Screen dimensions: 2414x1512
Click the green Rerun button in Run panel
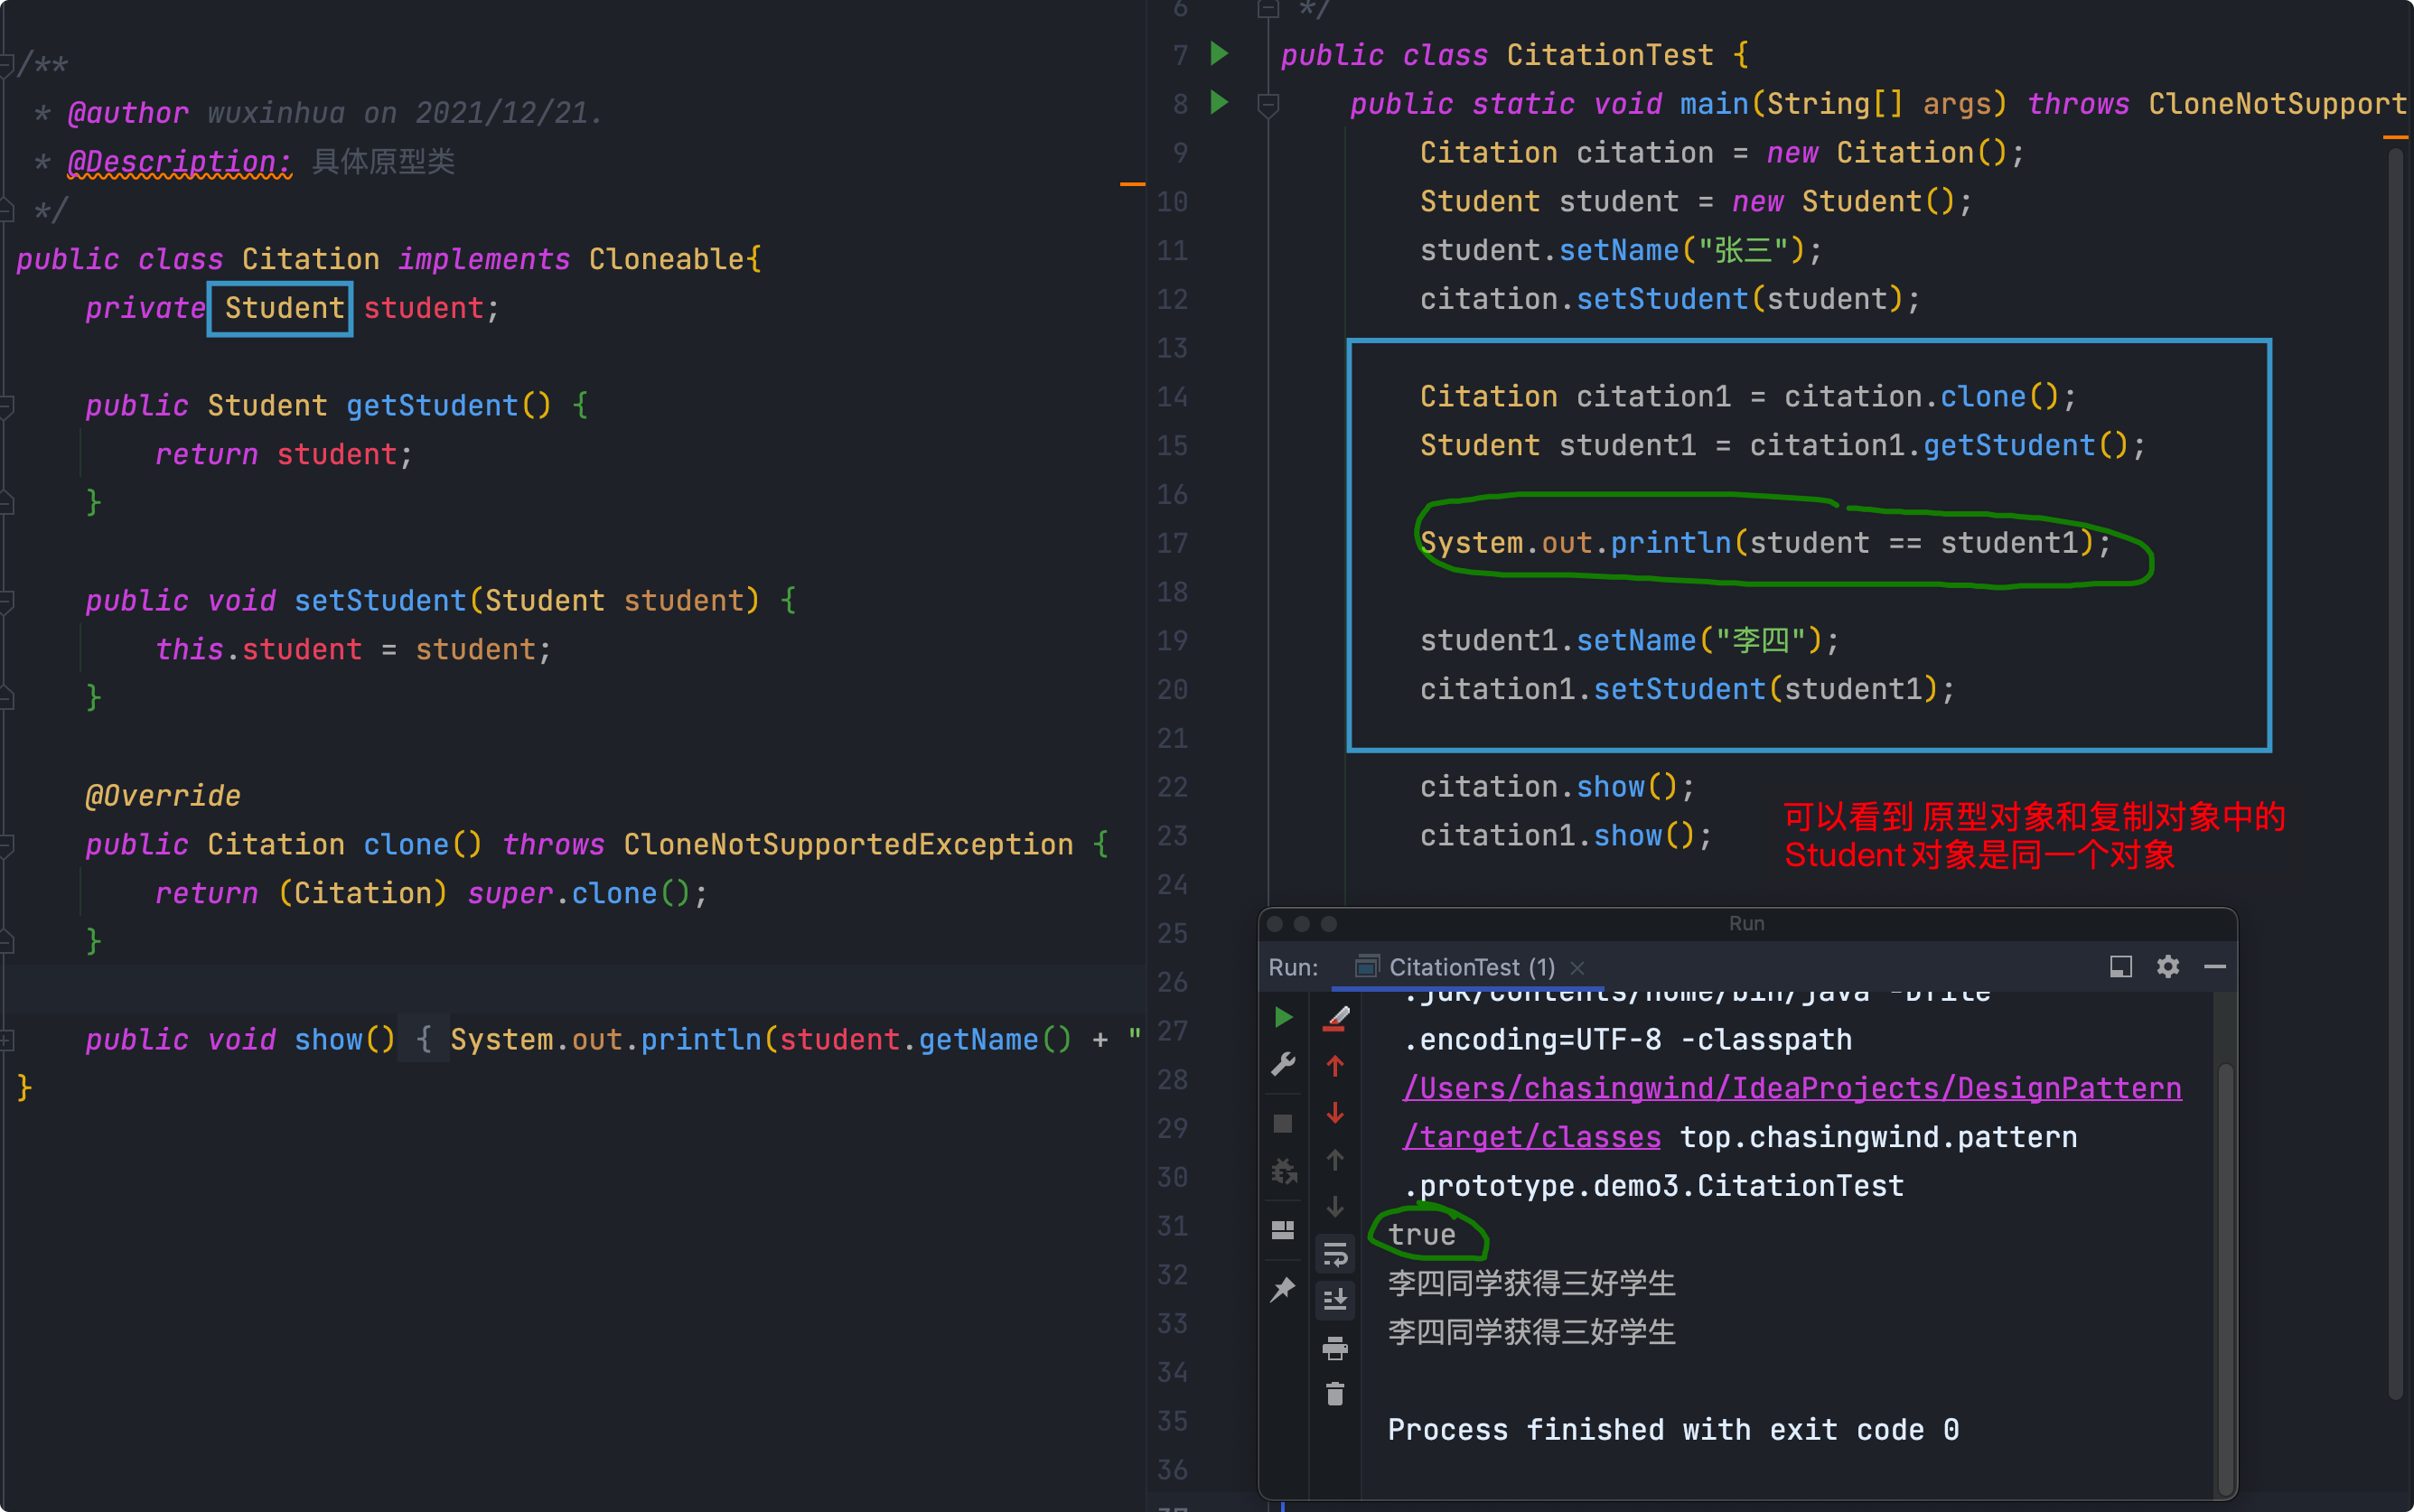1283,1018
